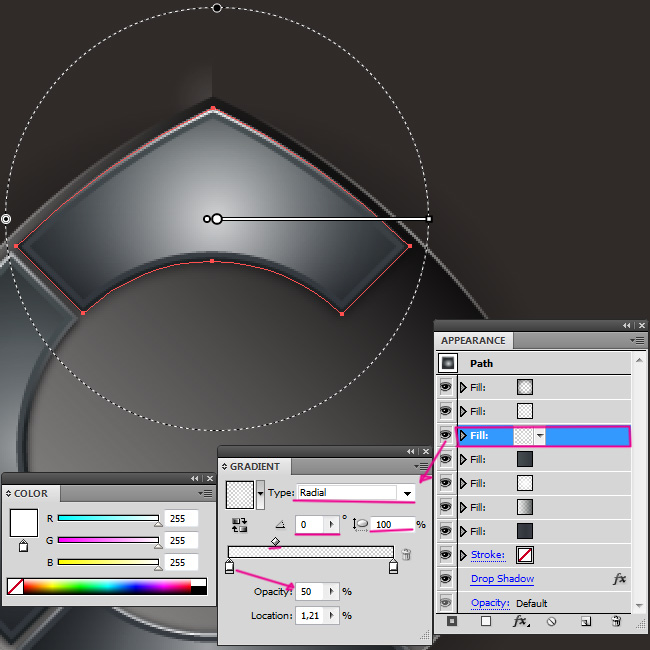Toggle visibility of the Stroke attribute

point(446,555)
